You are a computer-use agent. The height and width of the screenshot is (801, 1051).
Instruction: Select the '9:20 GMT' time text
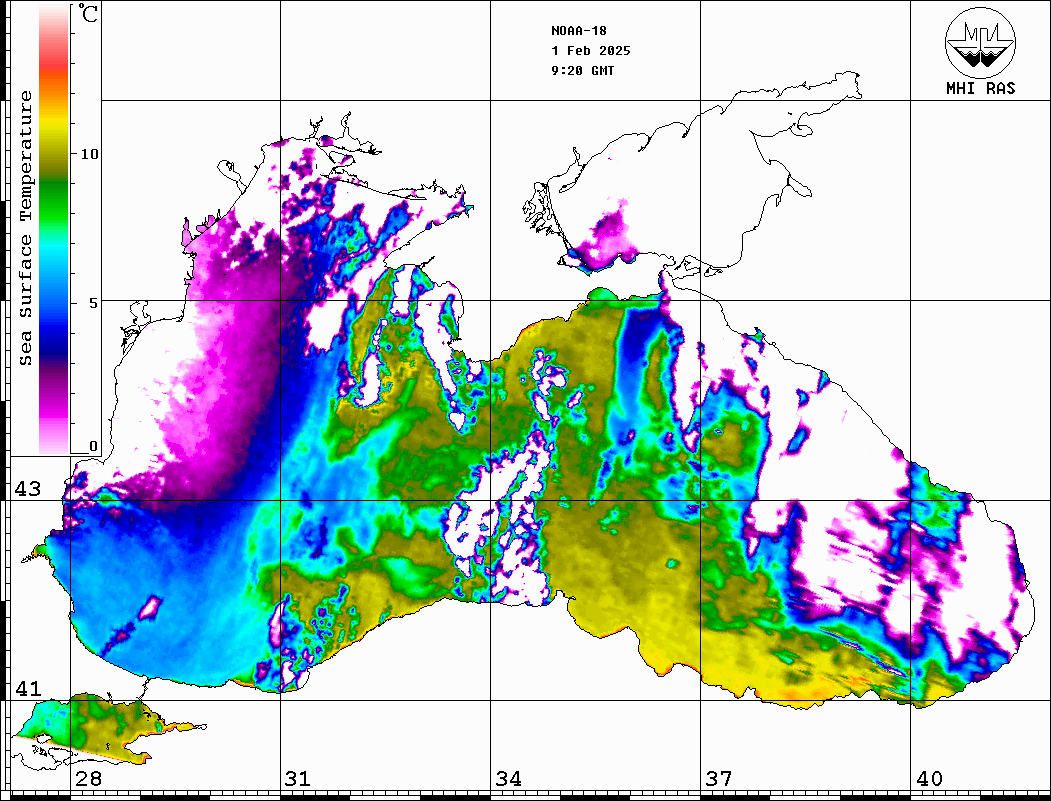582,71
